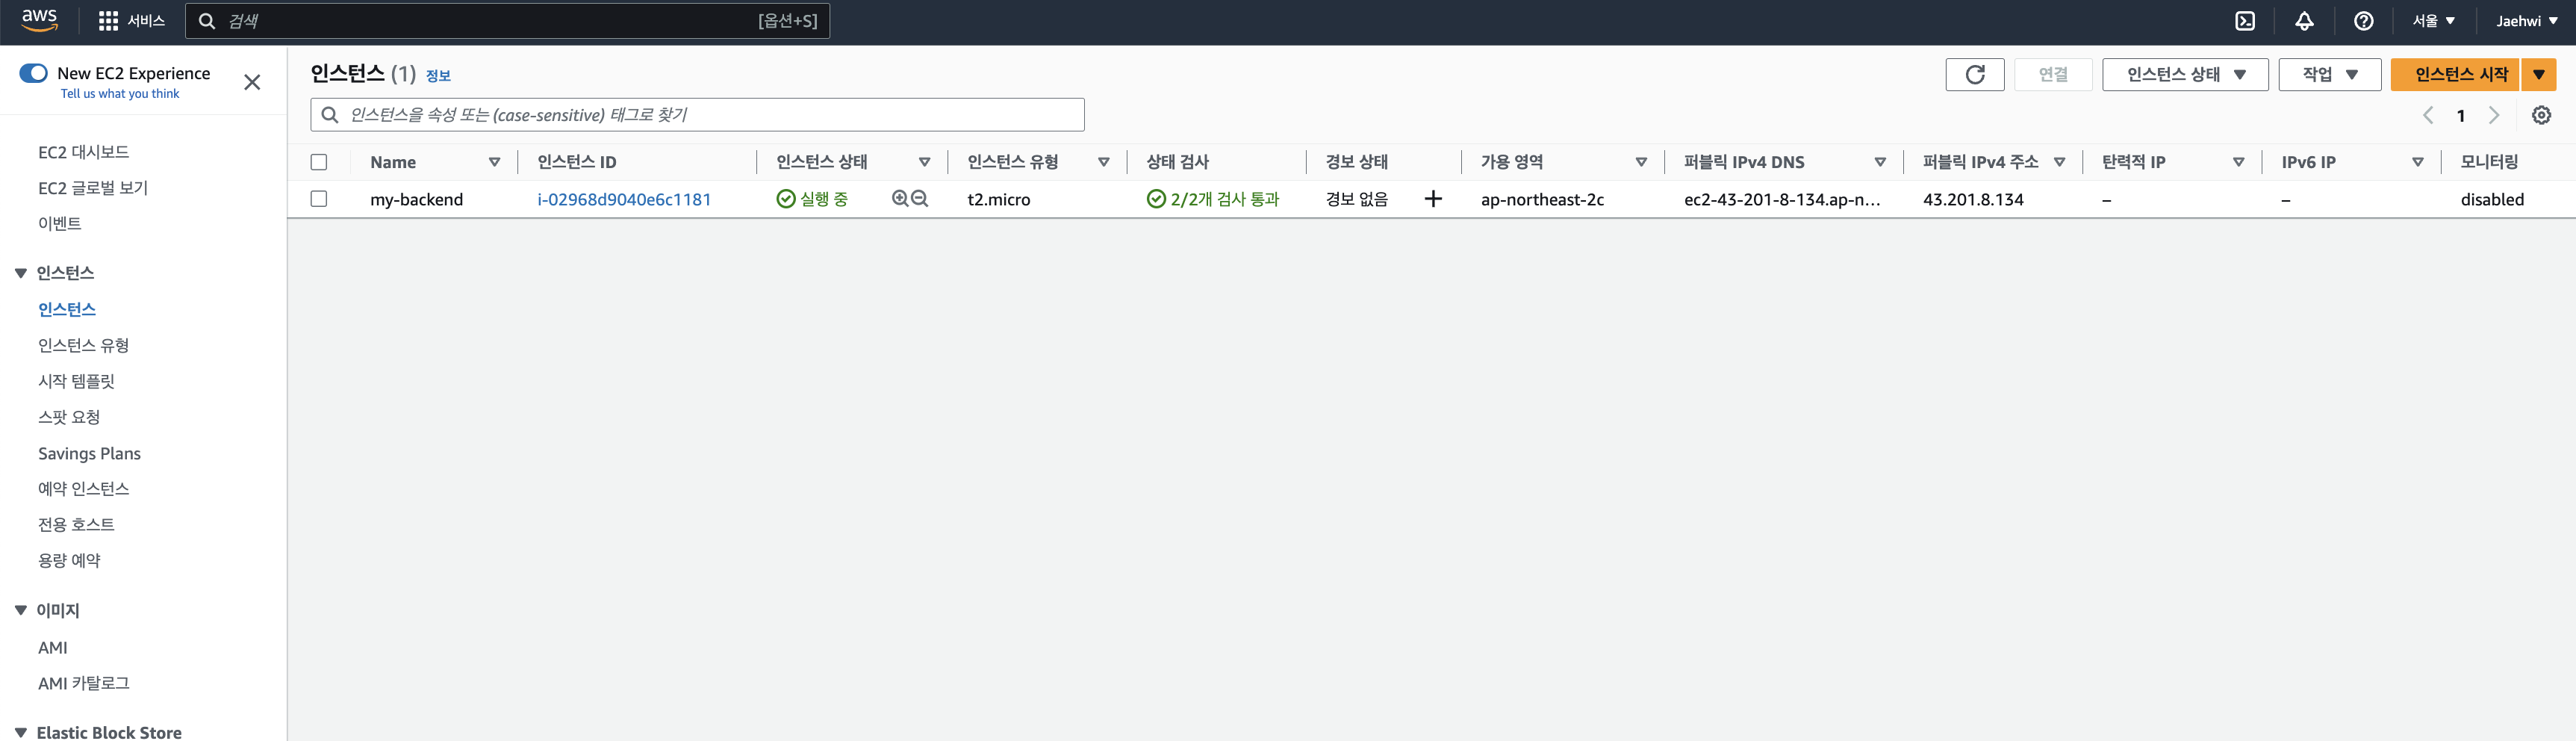This screenshot has height=741, width=2576.
Task: Open the launch instances split arrow
Action: click(x=2539, y=75)
